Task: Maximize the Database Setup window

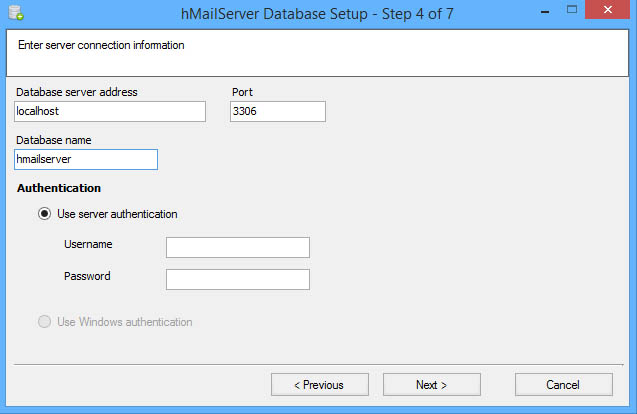Action: 572,10
